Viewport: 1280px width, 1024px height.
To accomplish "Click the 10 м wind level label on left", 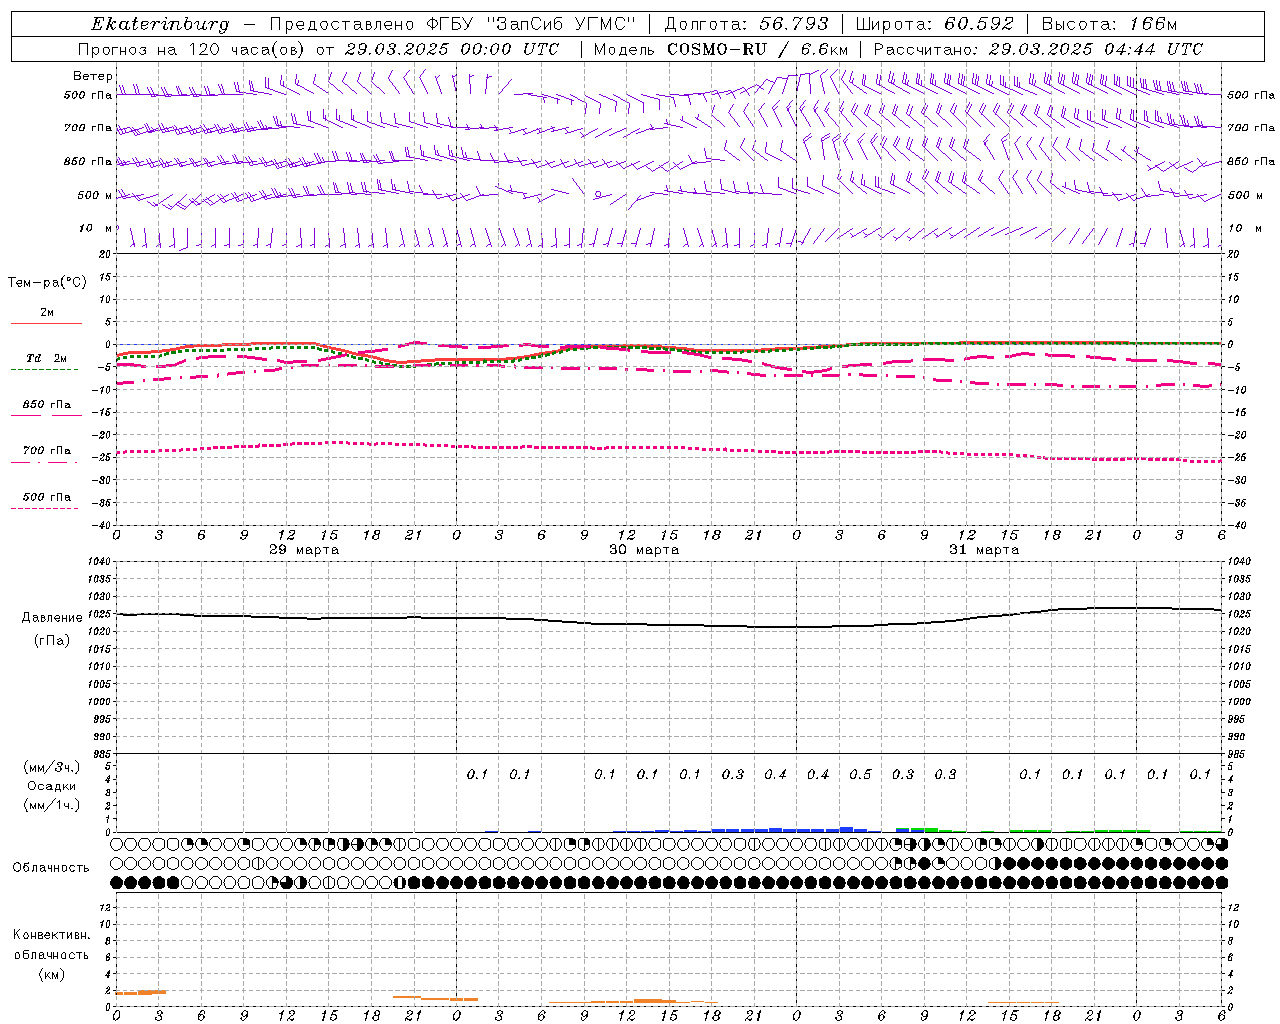I will click(x=95, y=229).
